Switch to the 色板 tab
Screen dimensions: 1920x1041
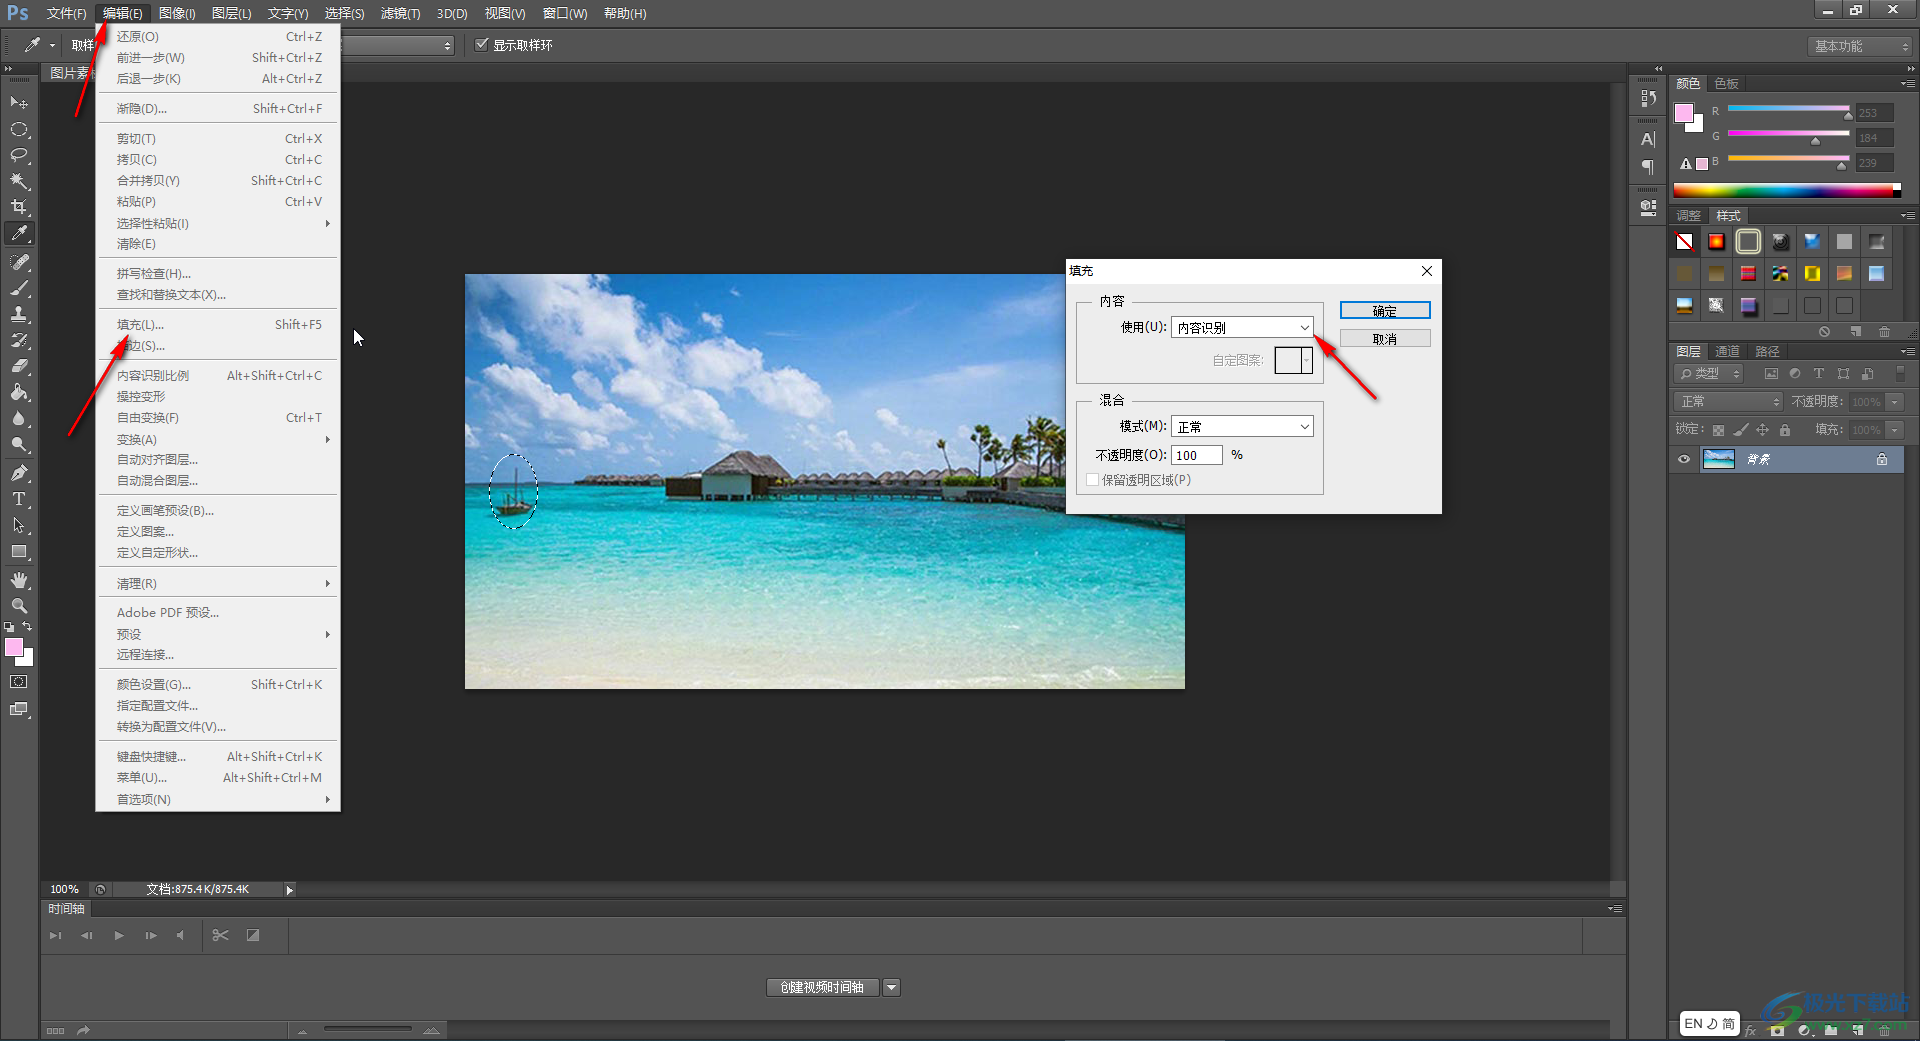pyautogui.click(x=1726, y=83)
